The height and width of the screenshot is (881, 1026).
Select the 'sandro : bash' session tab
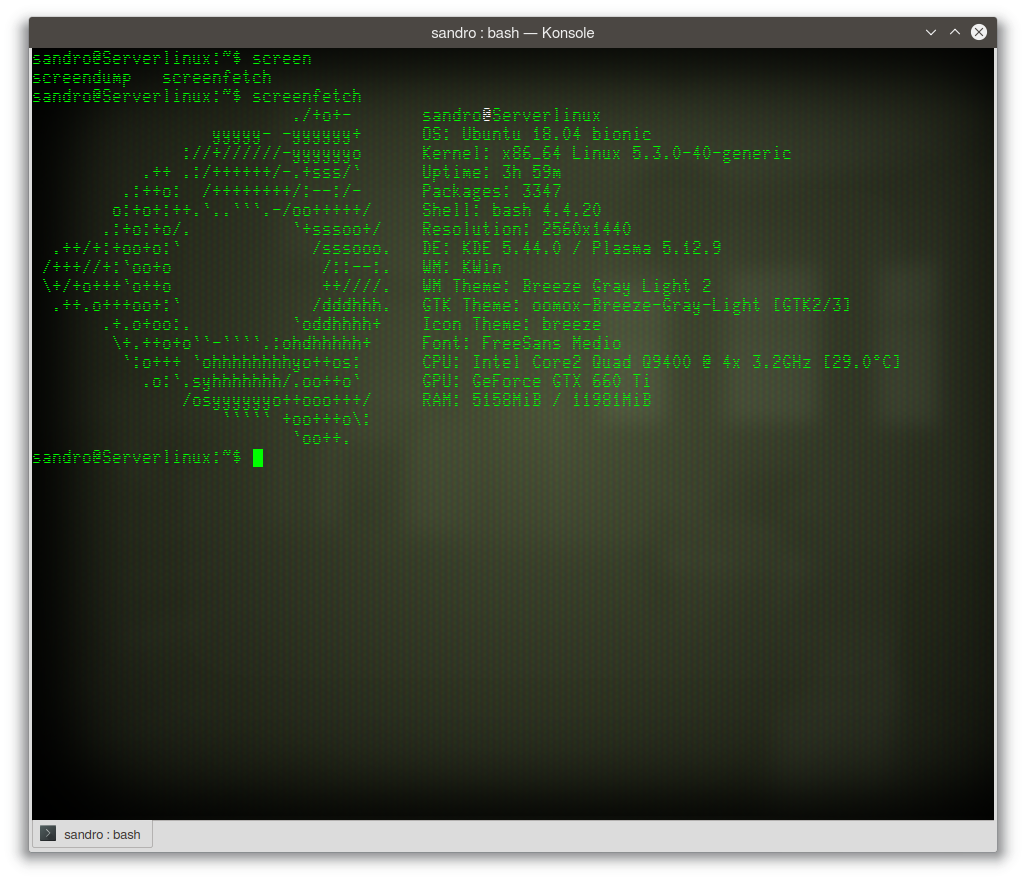point(92,835)
